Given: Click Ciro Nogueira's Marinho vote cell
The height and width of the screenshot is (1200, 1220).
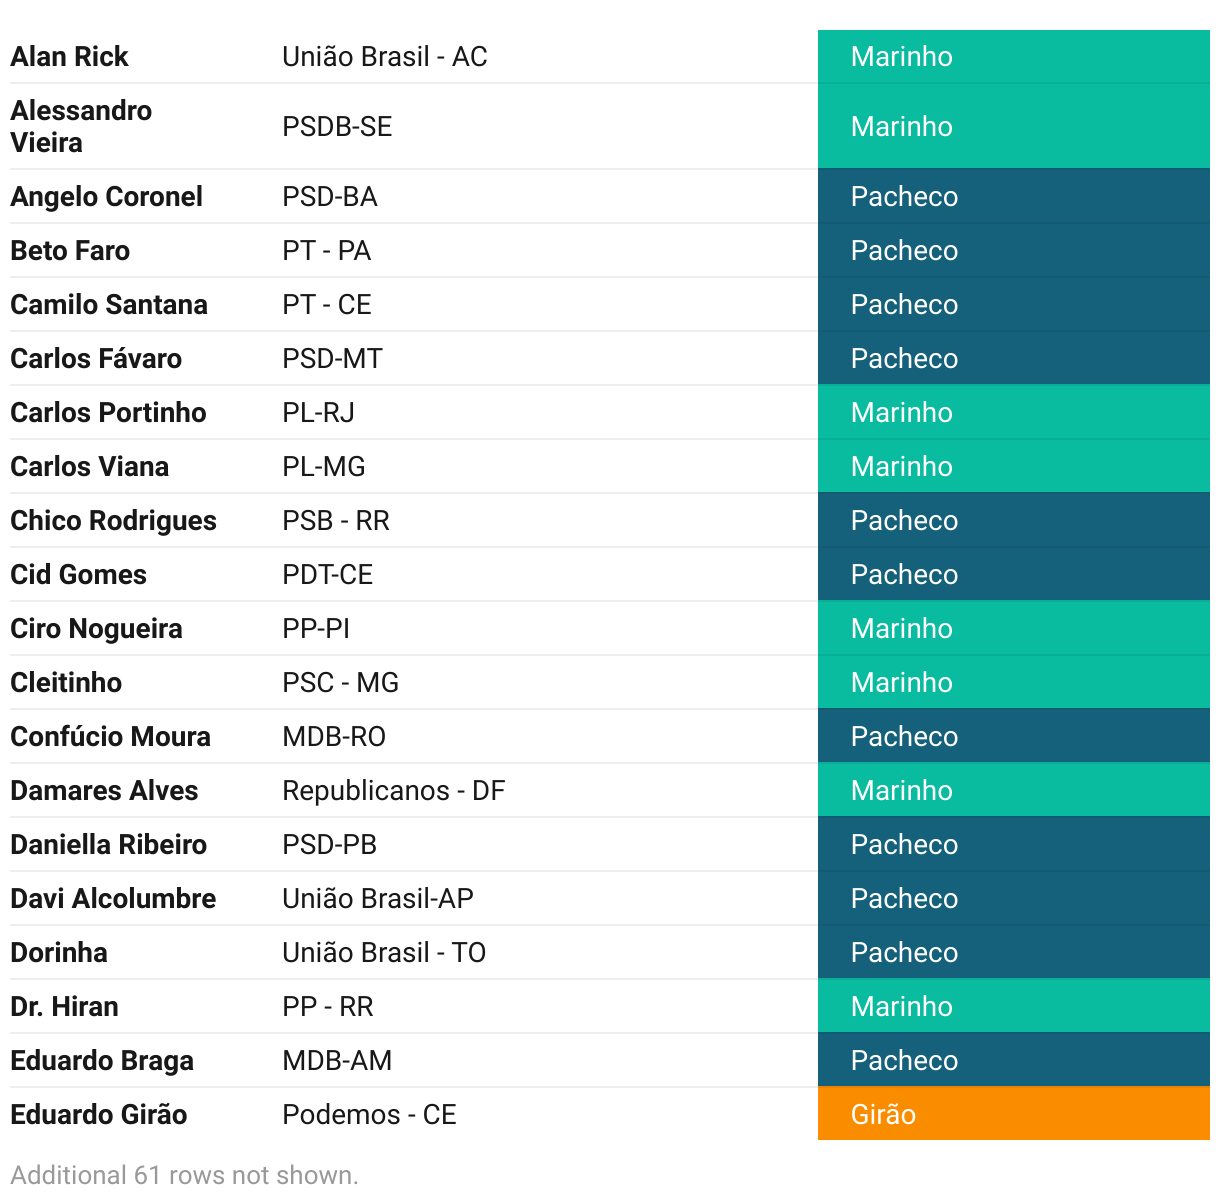Looking at the screenshot, I should tap(1013, 629).
